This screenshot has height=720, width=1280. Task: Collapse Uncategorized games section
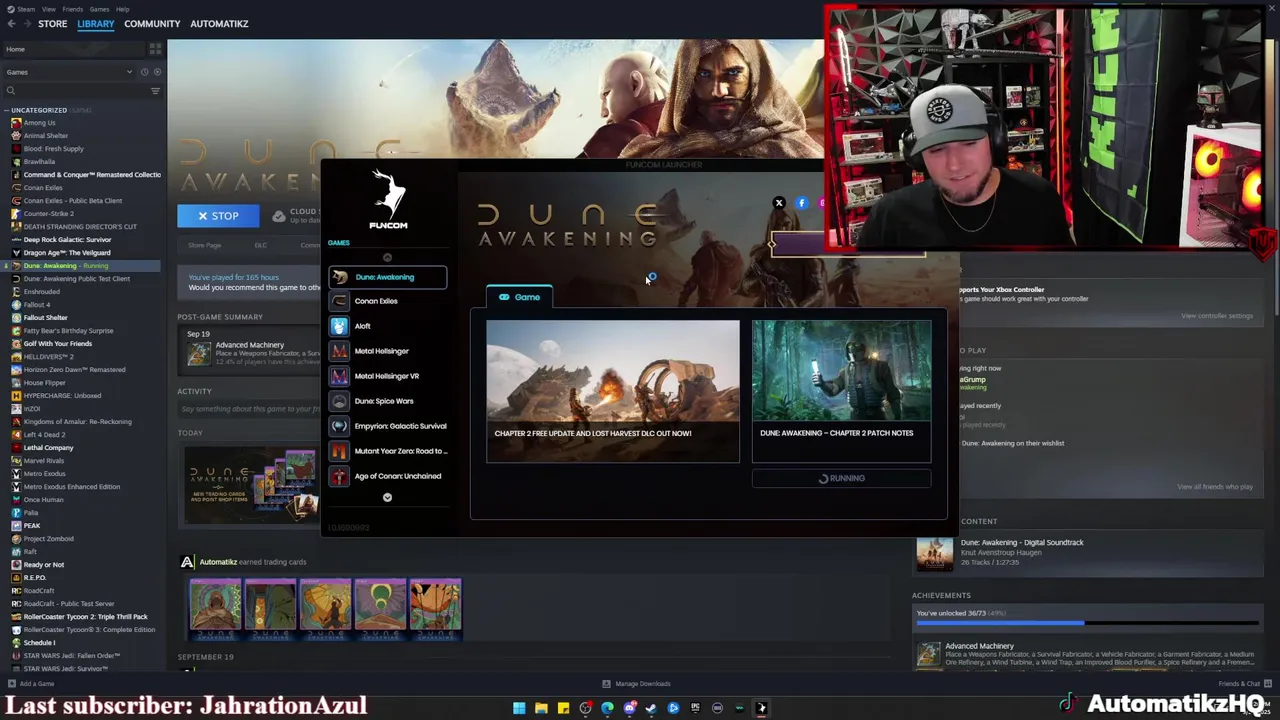(x=7, y=110)
